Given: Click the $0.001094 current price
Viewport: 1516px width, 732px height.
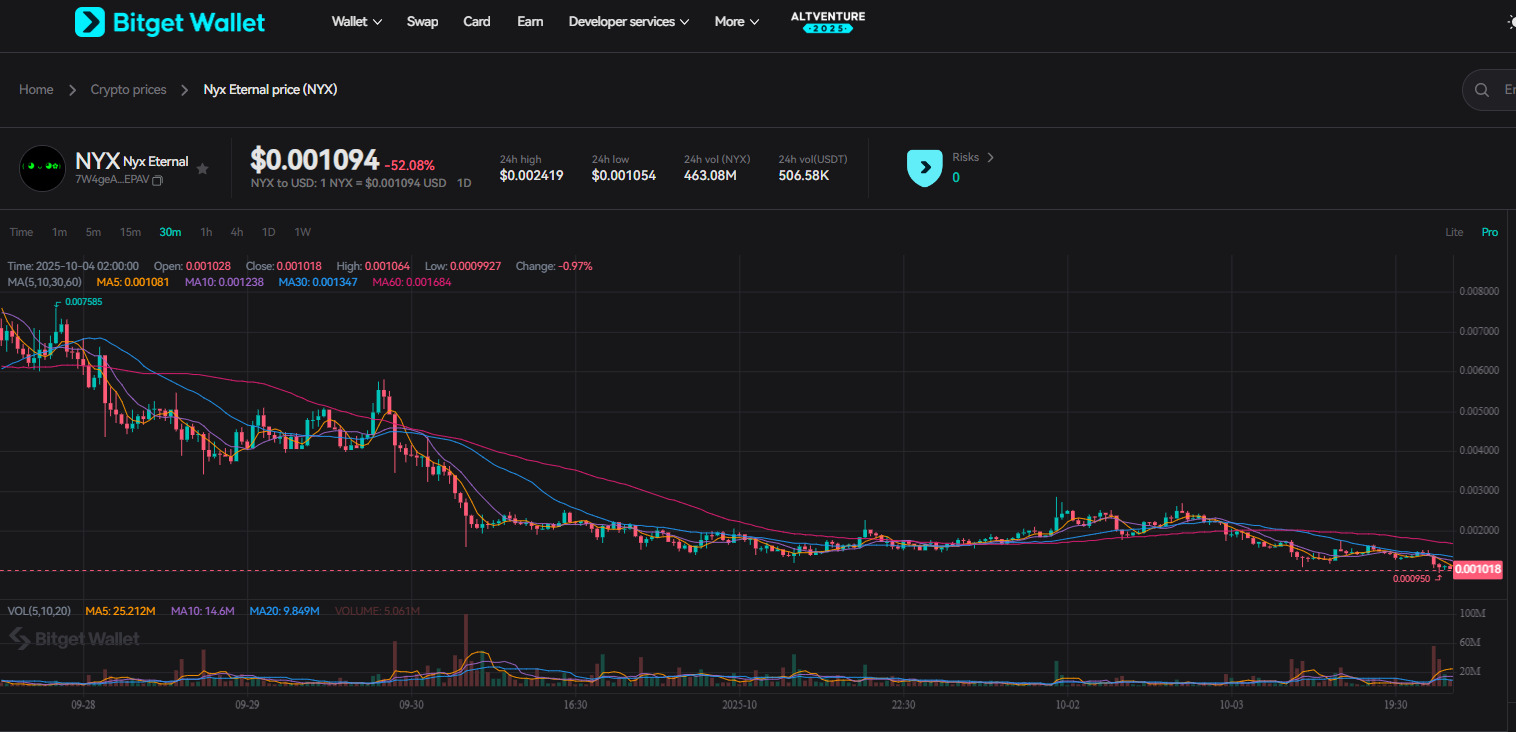Looking at the screenshot, I should [x=314, y=160].
